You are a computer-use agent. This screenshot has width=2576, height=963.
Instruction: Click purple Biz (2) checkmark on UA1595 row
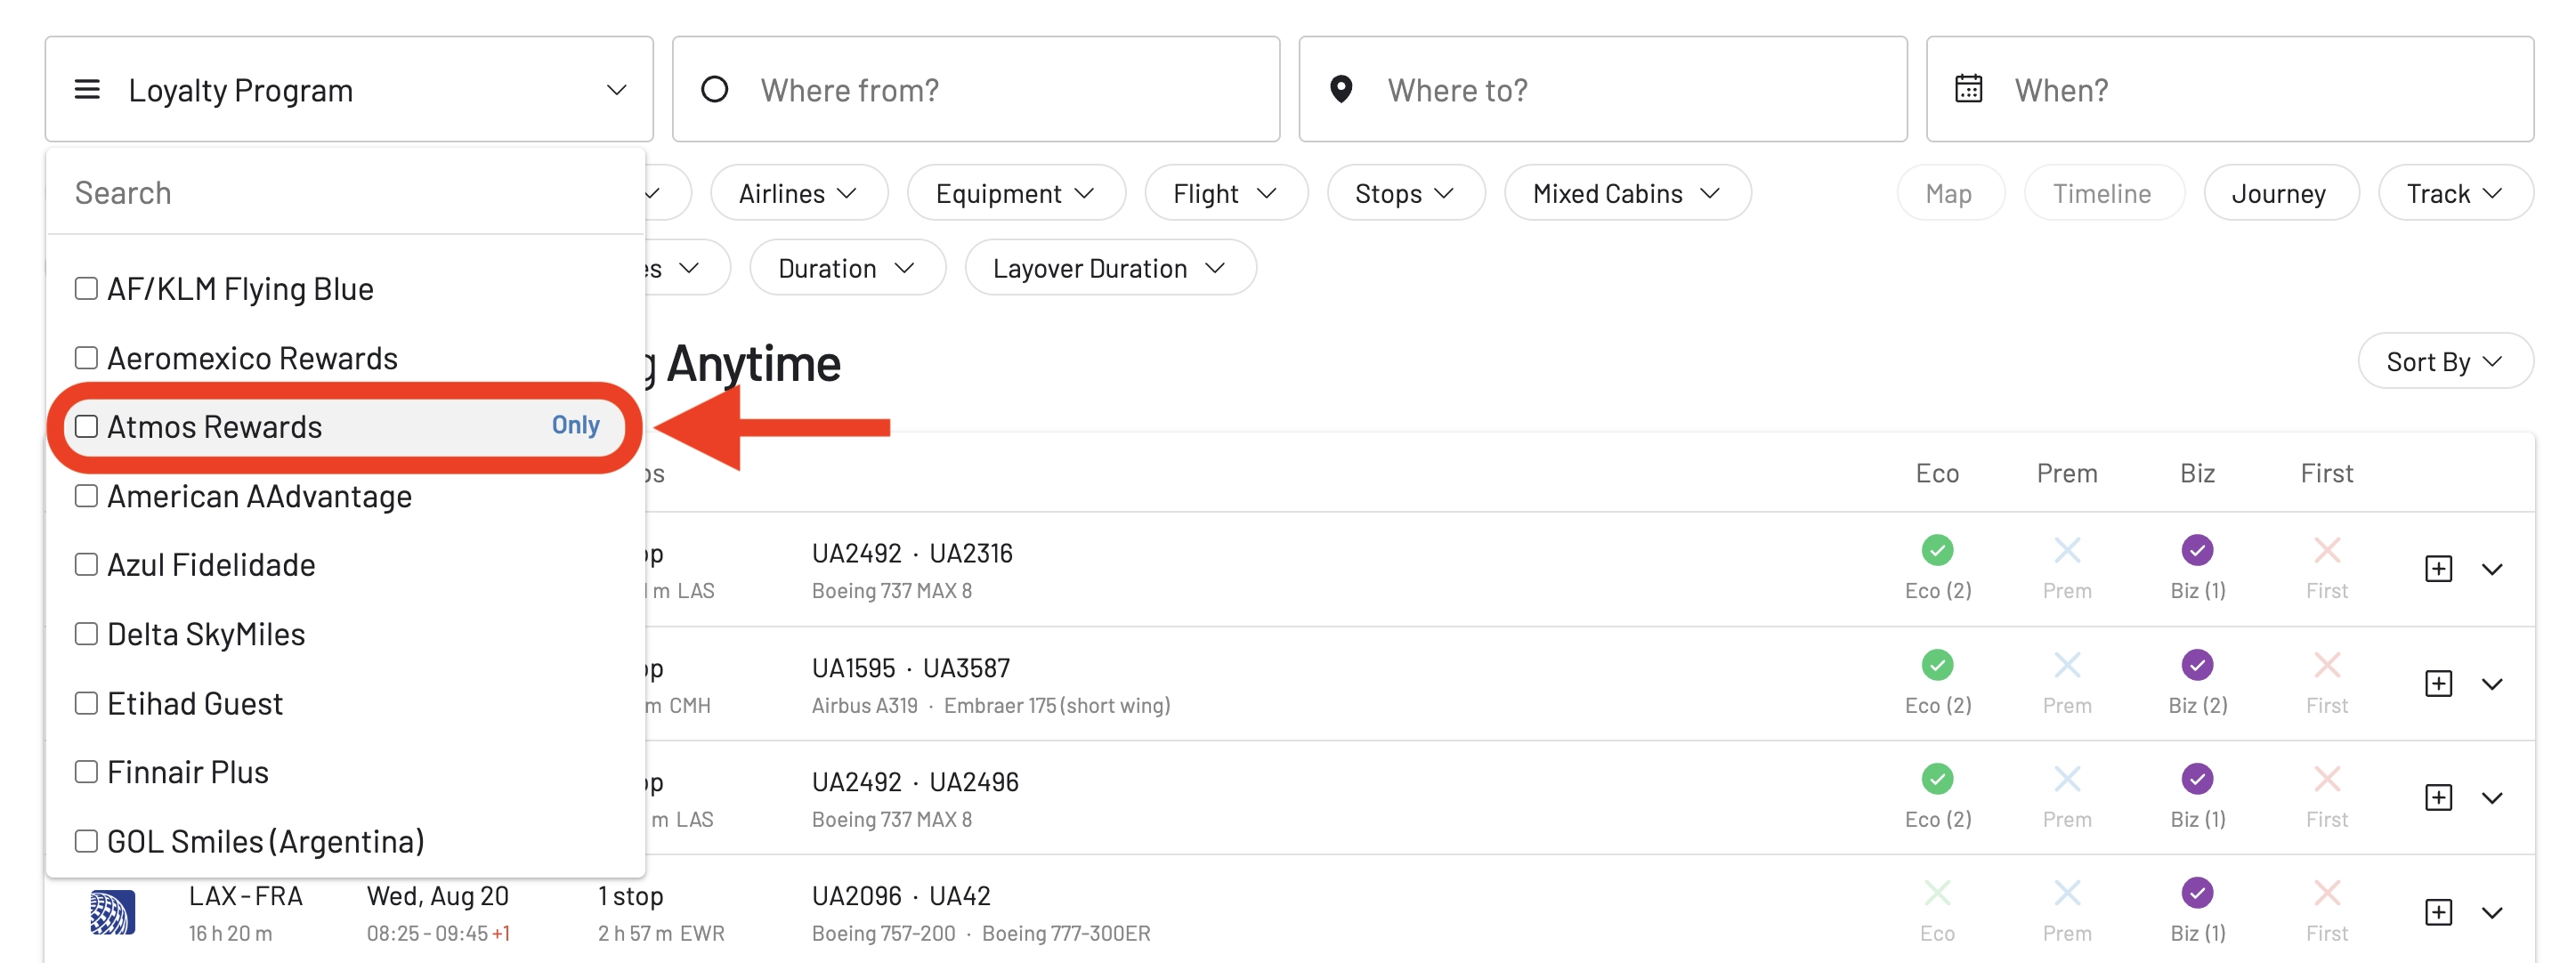2197,665
